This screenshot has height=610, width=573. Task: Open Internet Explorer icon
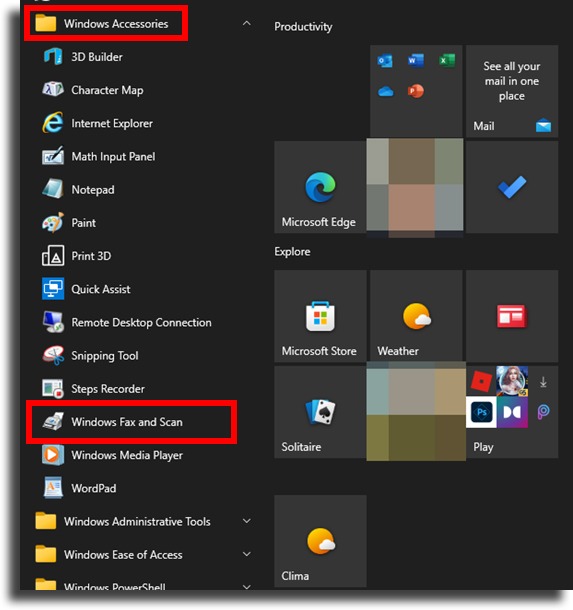click(53, 123)
